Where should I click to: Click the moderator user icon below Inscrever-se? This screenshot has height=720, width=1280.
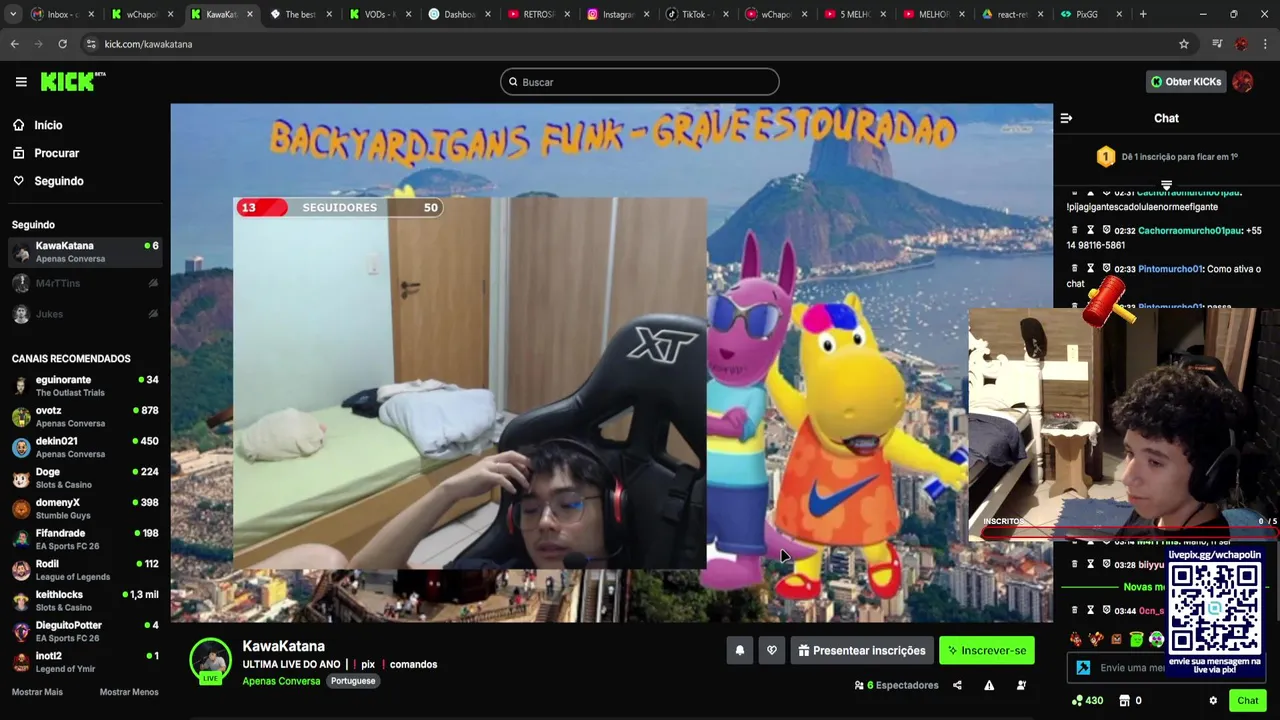pos(1021,685)
